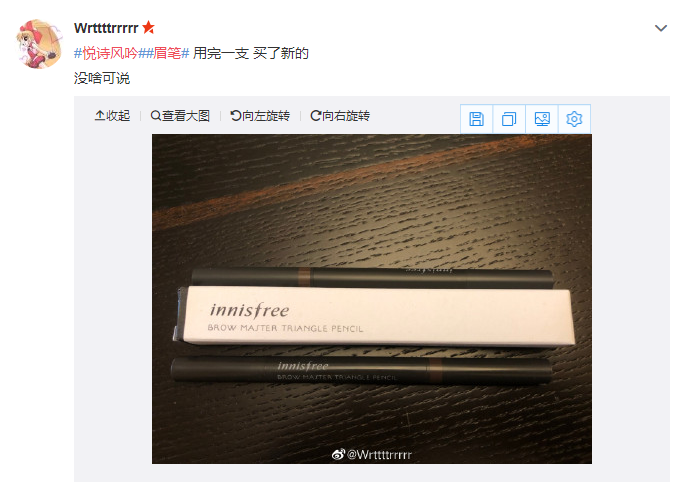The width and height of the screenshot is (674, 482).
Task: Click the post text 用完一支 买了新的
Action: [x=251, y=53]
